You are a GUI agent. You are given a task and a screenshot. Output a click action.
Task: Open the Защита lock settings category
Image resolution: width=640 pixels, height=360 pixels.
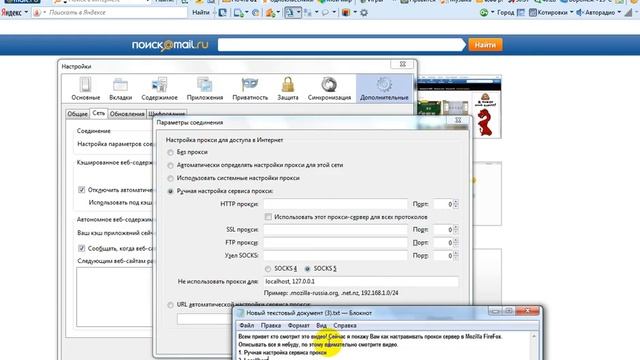288,89
